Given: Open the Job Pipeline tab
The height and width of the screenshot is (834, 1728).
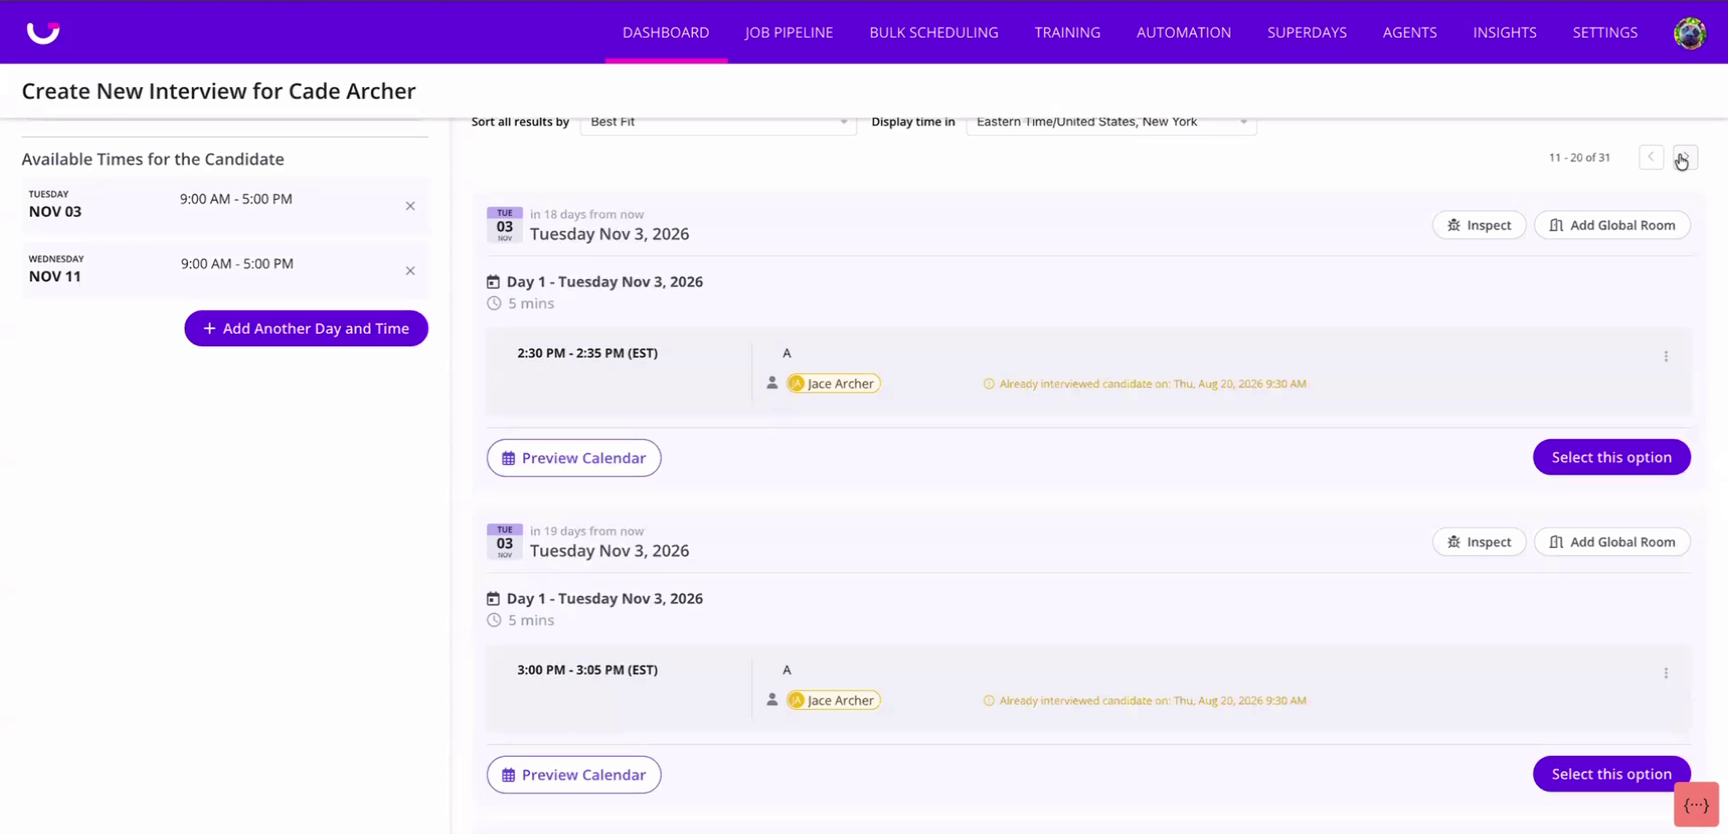Looking at the screenshot, I should (x=788, y=32).
